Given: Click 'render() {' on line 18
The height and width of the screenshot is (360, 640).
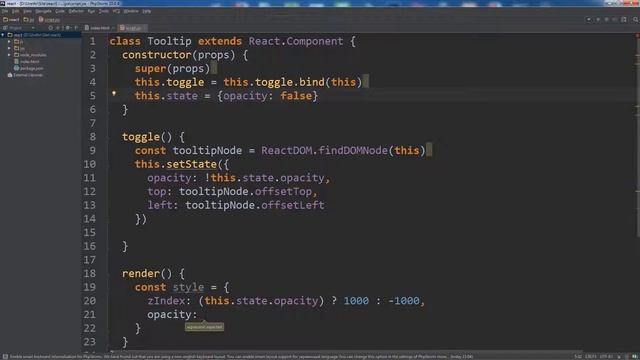Looking at the screenshot, I should point(153,273).
